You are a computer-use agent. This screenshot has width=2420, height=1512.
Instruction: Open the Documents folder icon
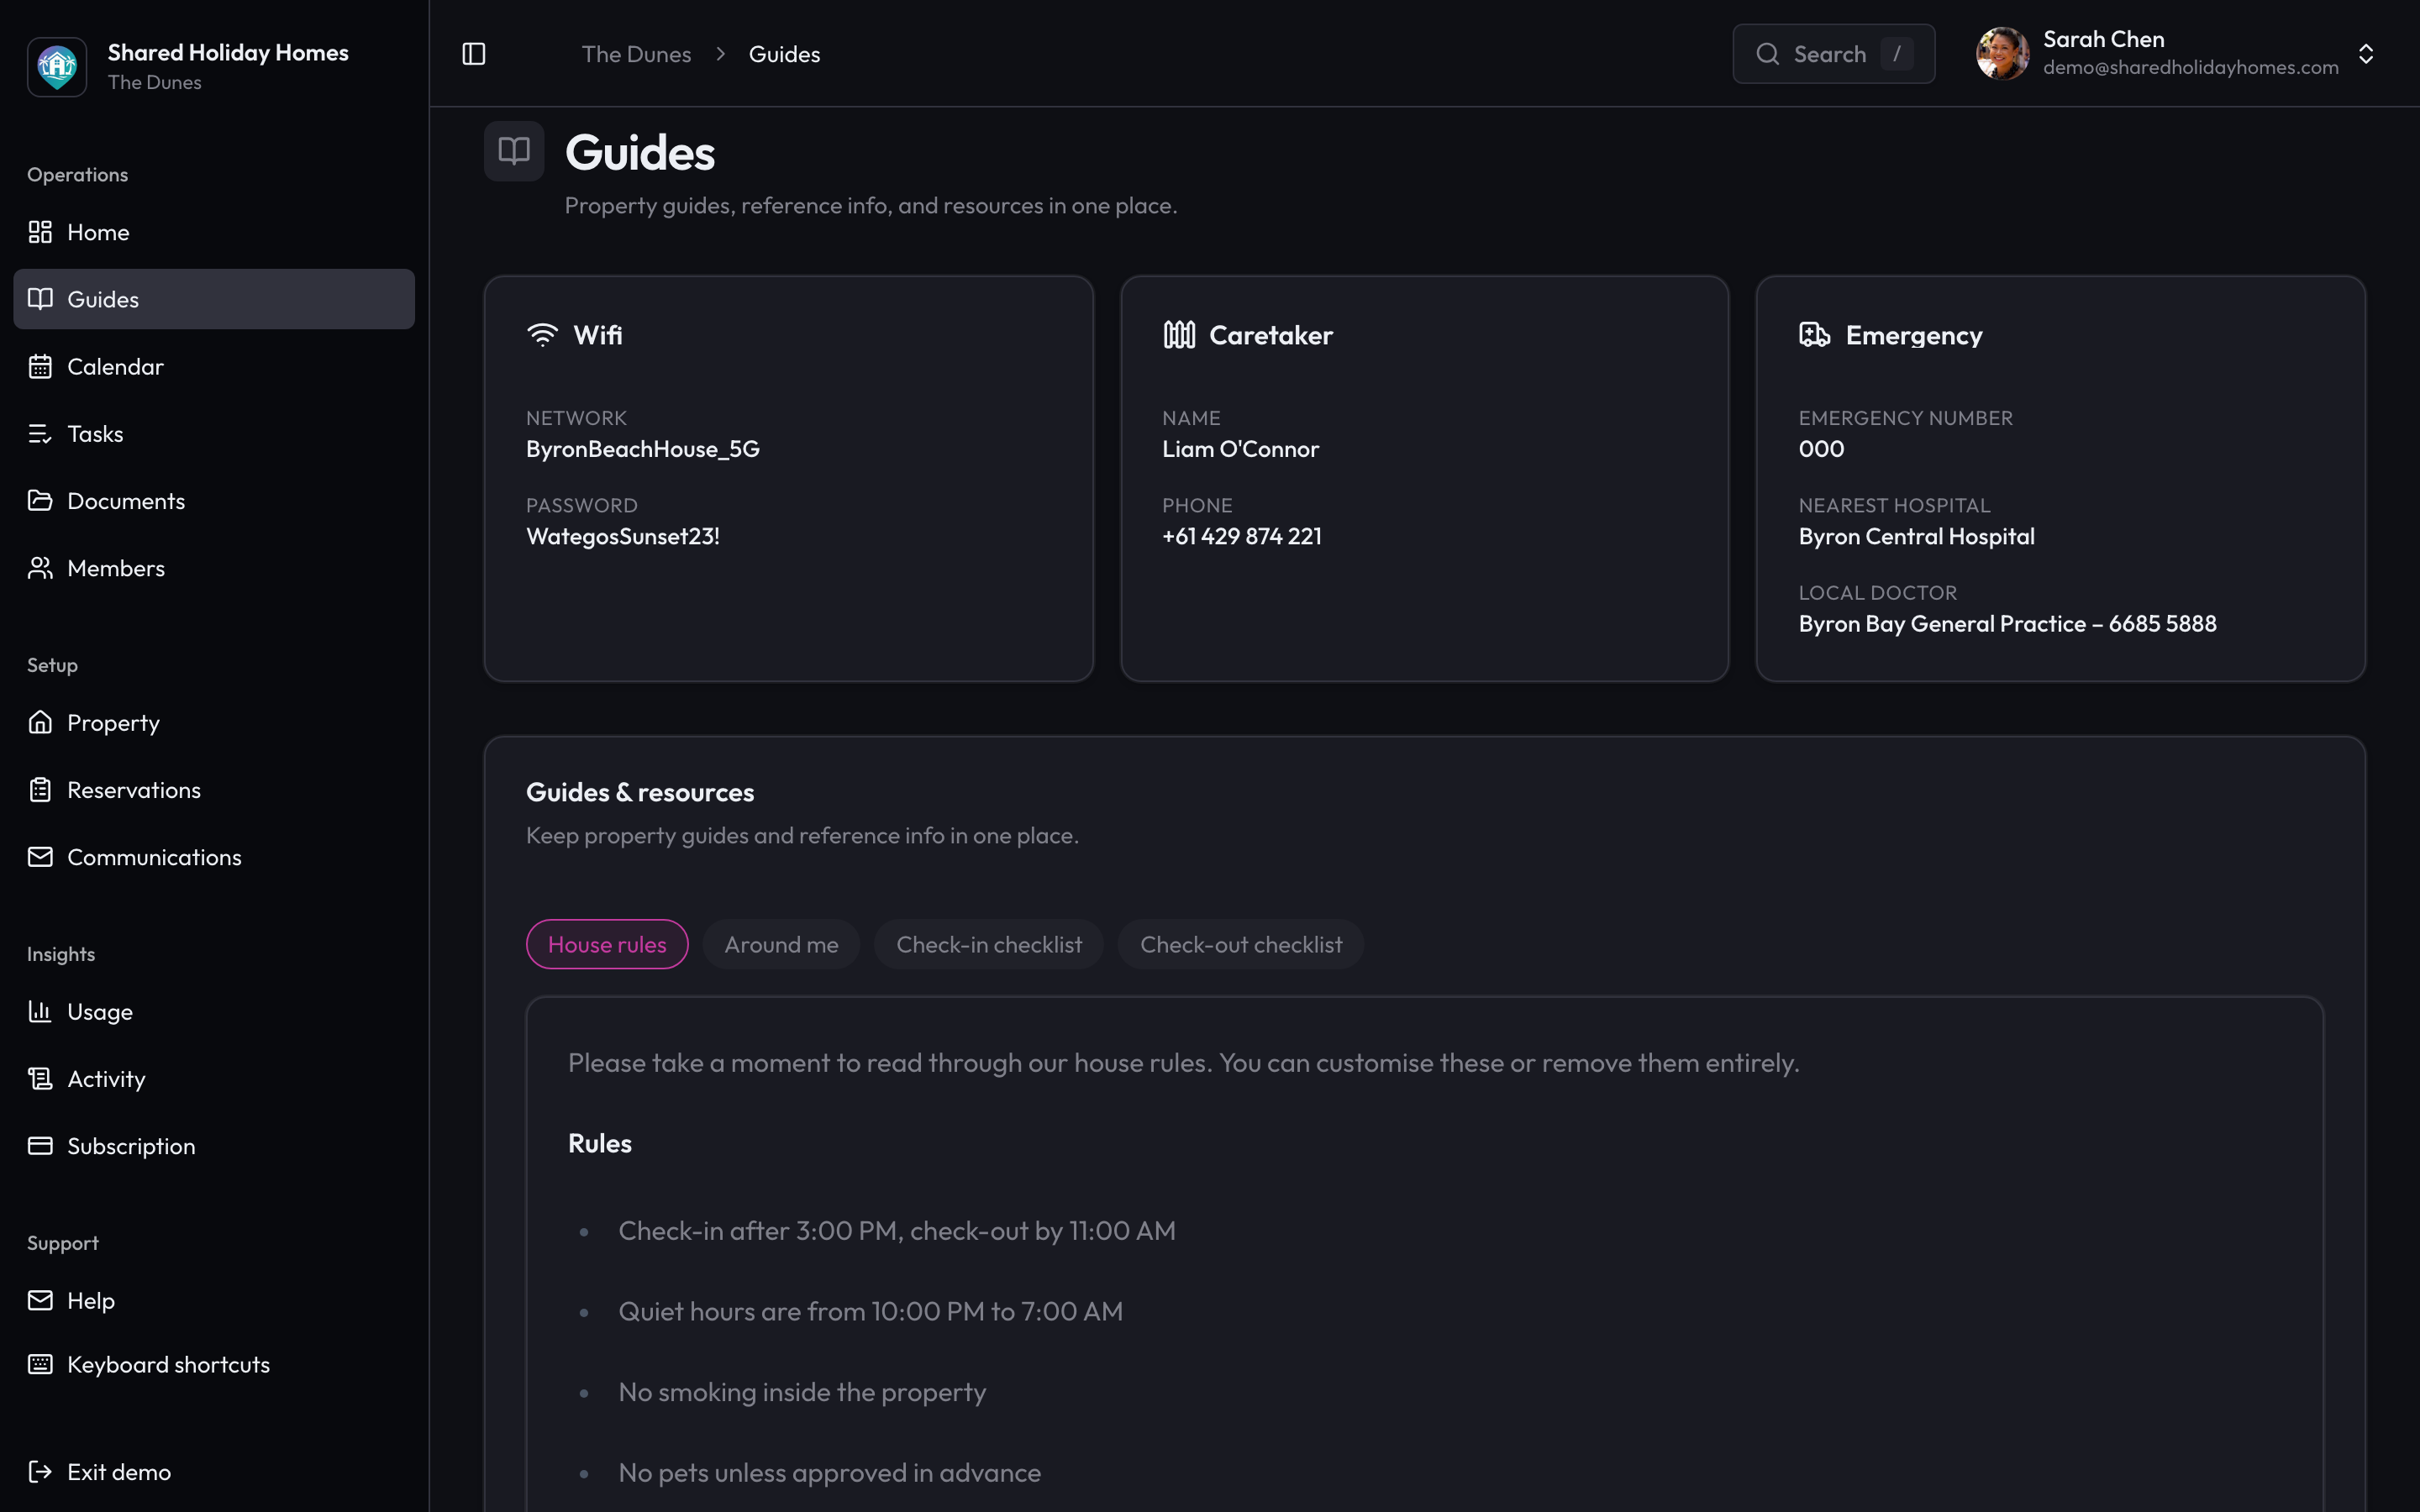40,501
